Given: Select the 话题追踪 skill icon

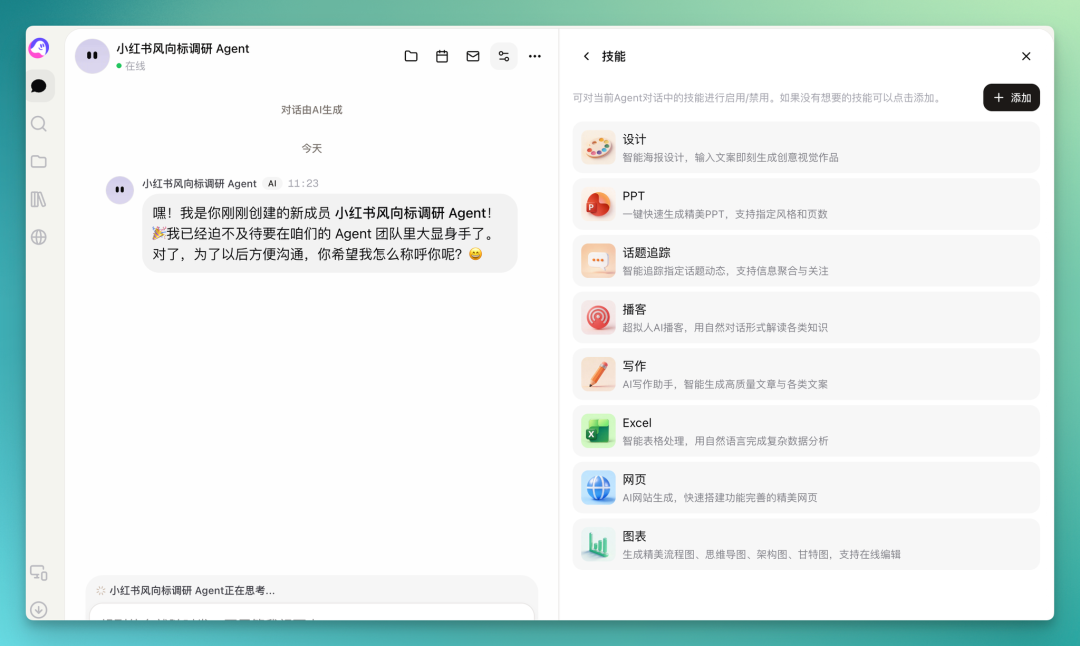Looking at the screenshot, I should pyautogui.click(x=598, y=260).
